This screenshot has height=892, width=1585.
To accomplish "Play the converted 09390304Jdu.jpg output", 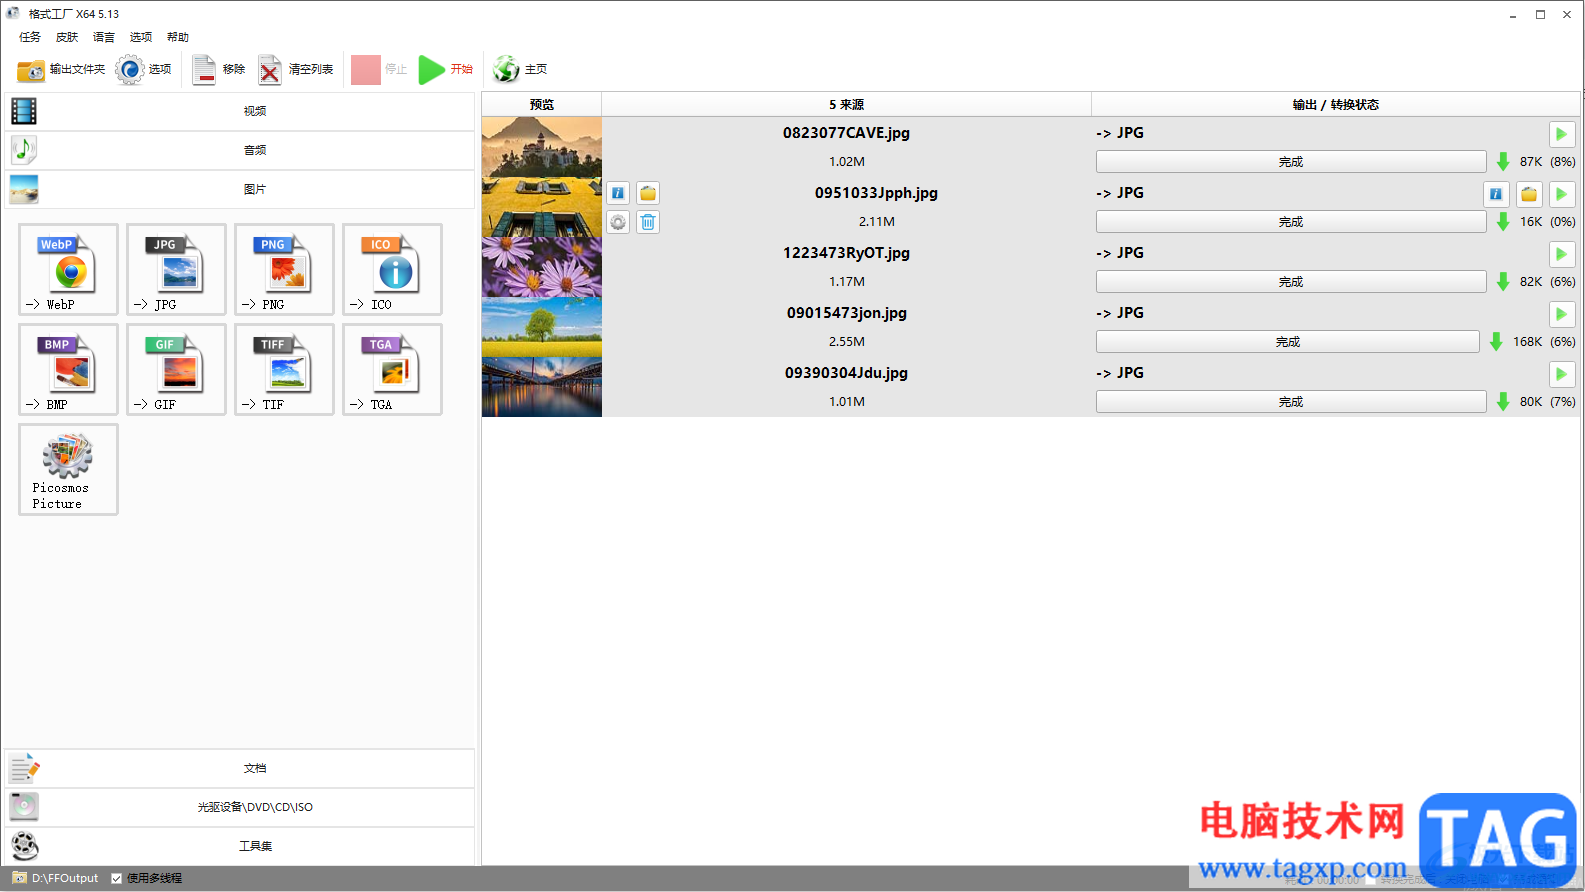I will tap(1561, 374).
